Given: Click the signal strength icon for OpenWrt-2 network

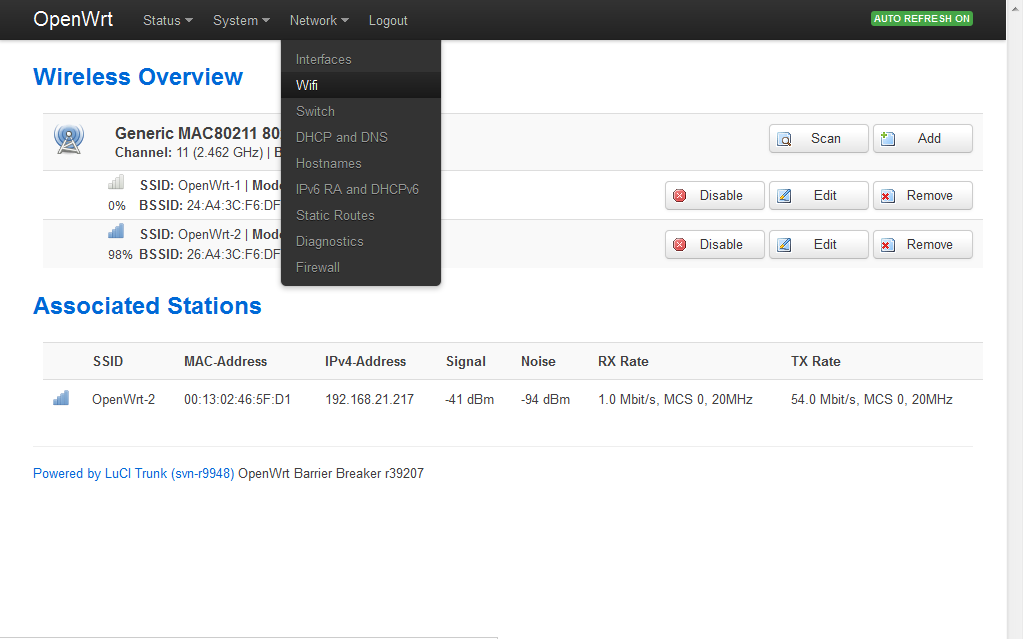Looking at the screenshot, I should click(116, 231).
